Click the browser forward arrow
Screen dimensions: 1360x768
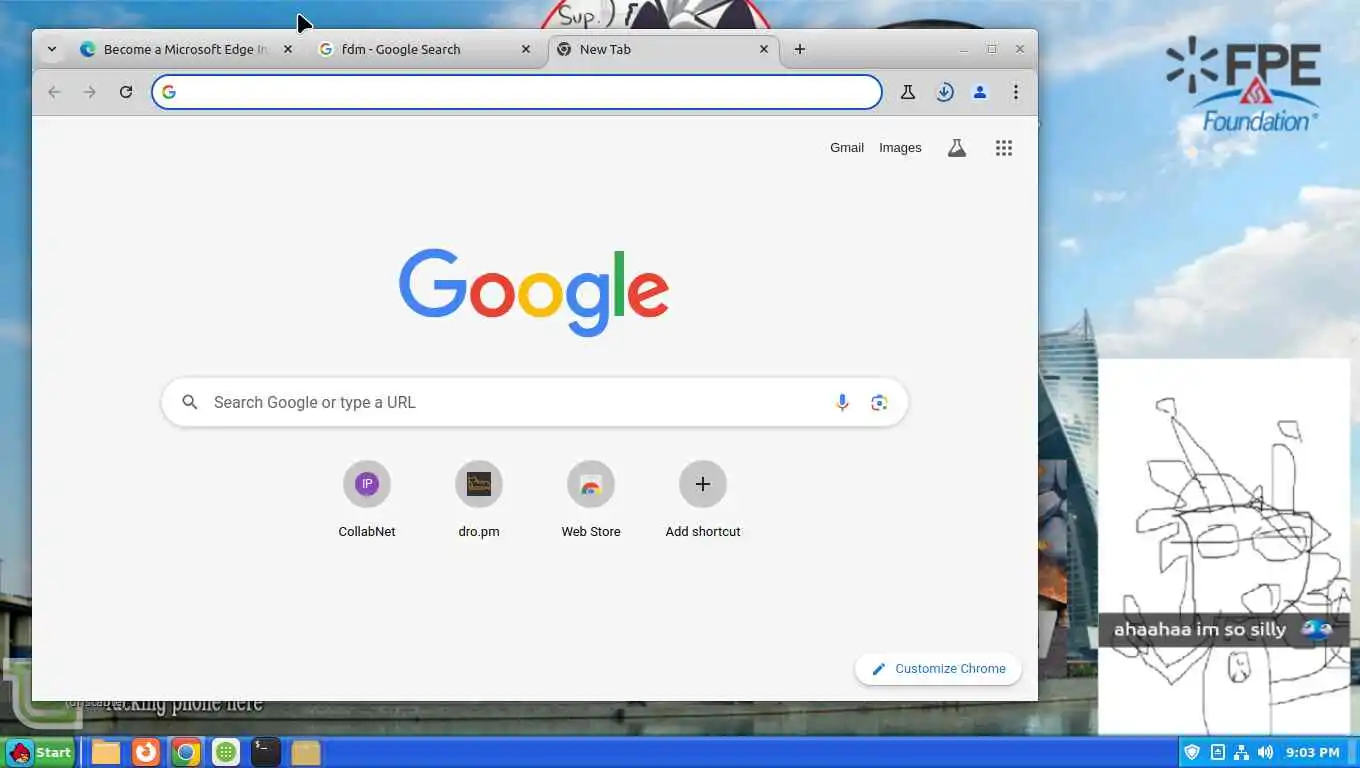pyautogui.click(x=90, y=92)
